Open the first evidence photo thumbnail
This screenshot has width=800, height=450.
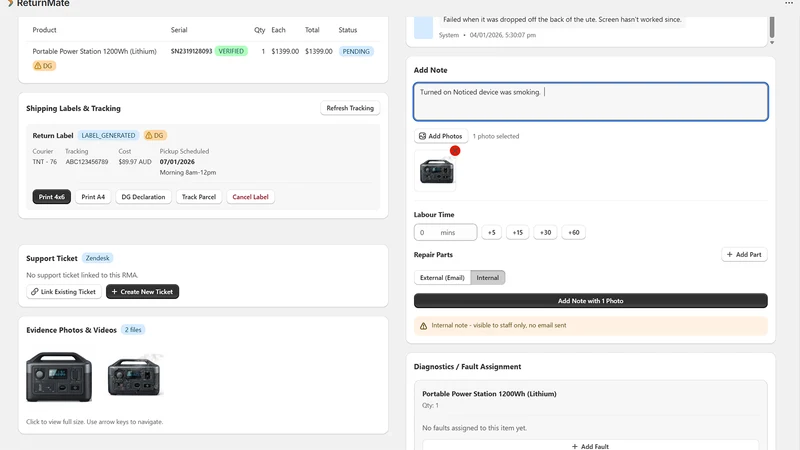[59, 377]
